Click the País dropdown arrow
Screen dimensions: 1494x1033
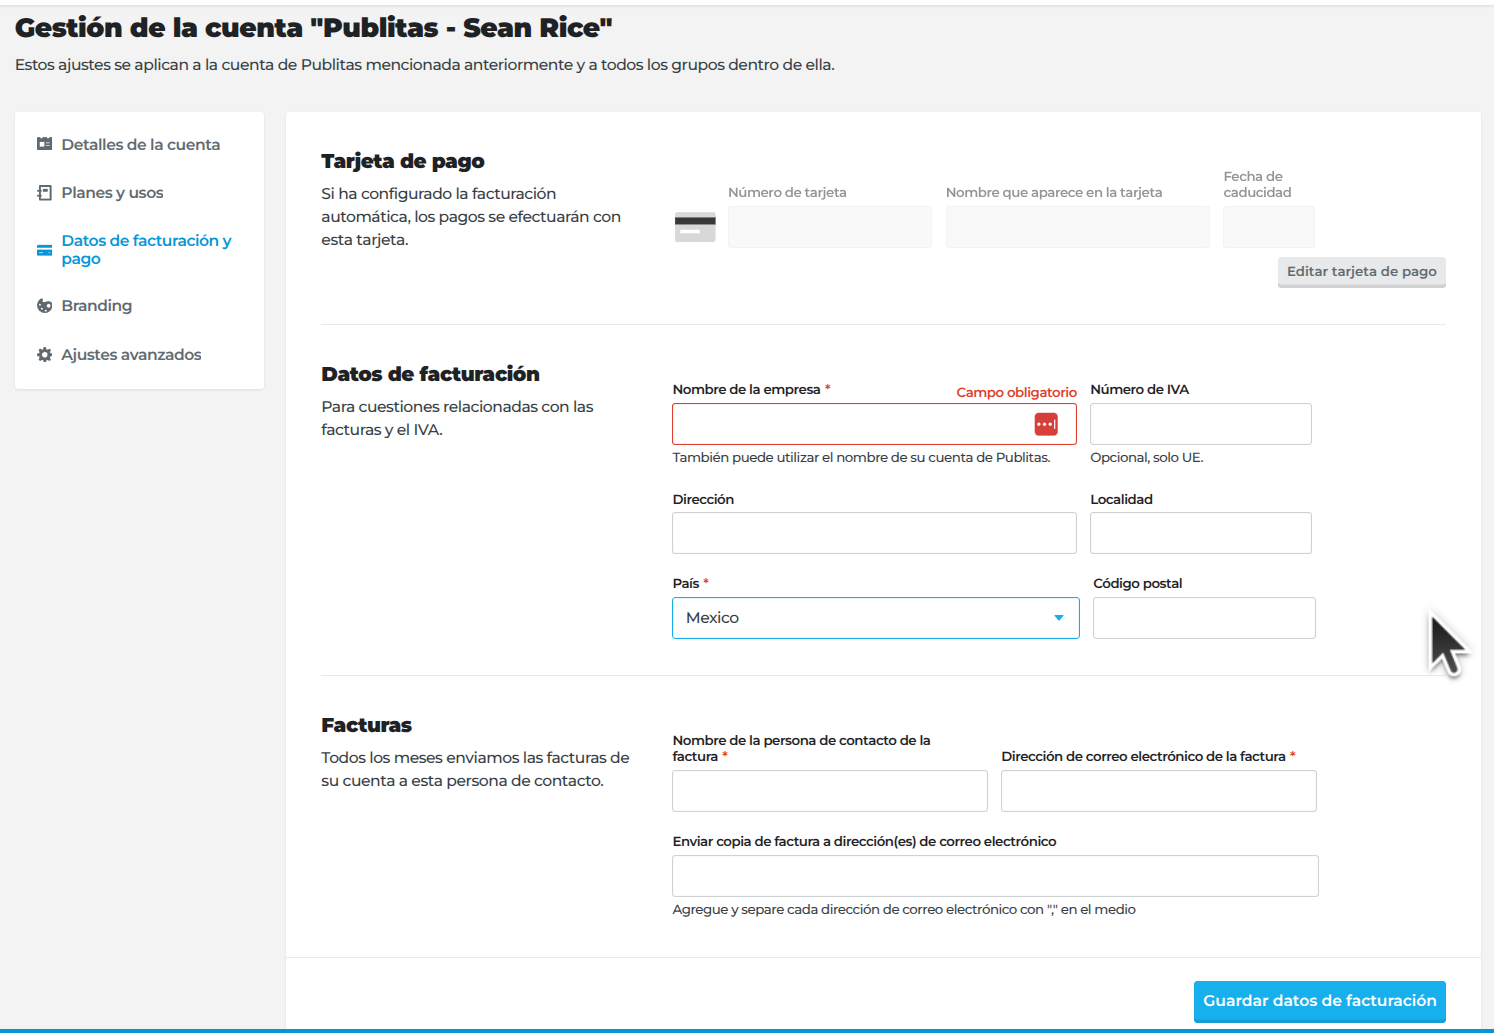pos(1059,618)
